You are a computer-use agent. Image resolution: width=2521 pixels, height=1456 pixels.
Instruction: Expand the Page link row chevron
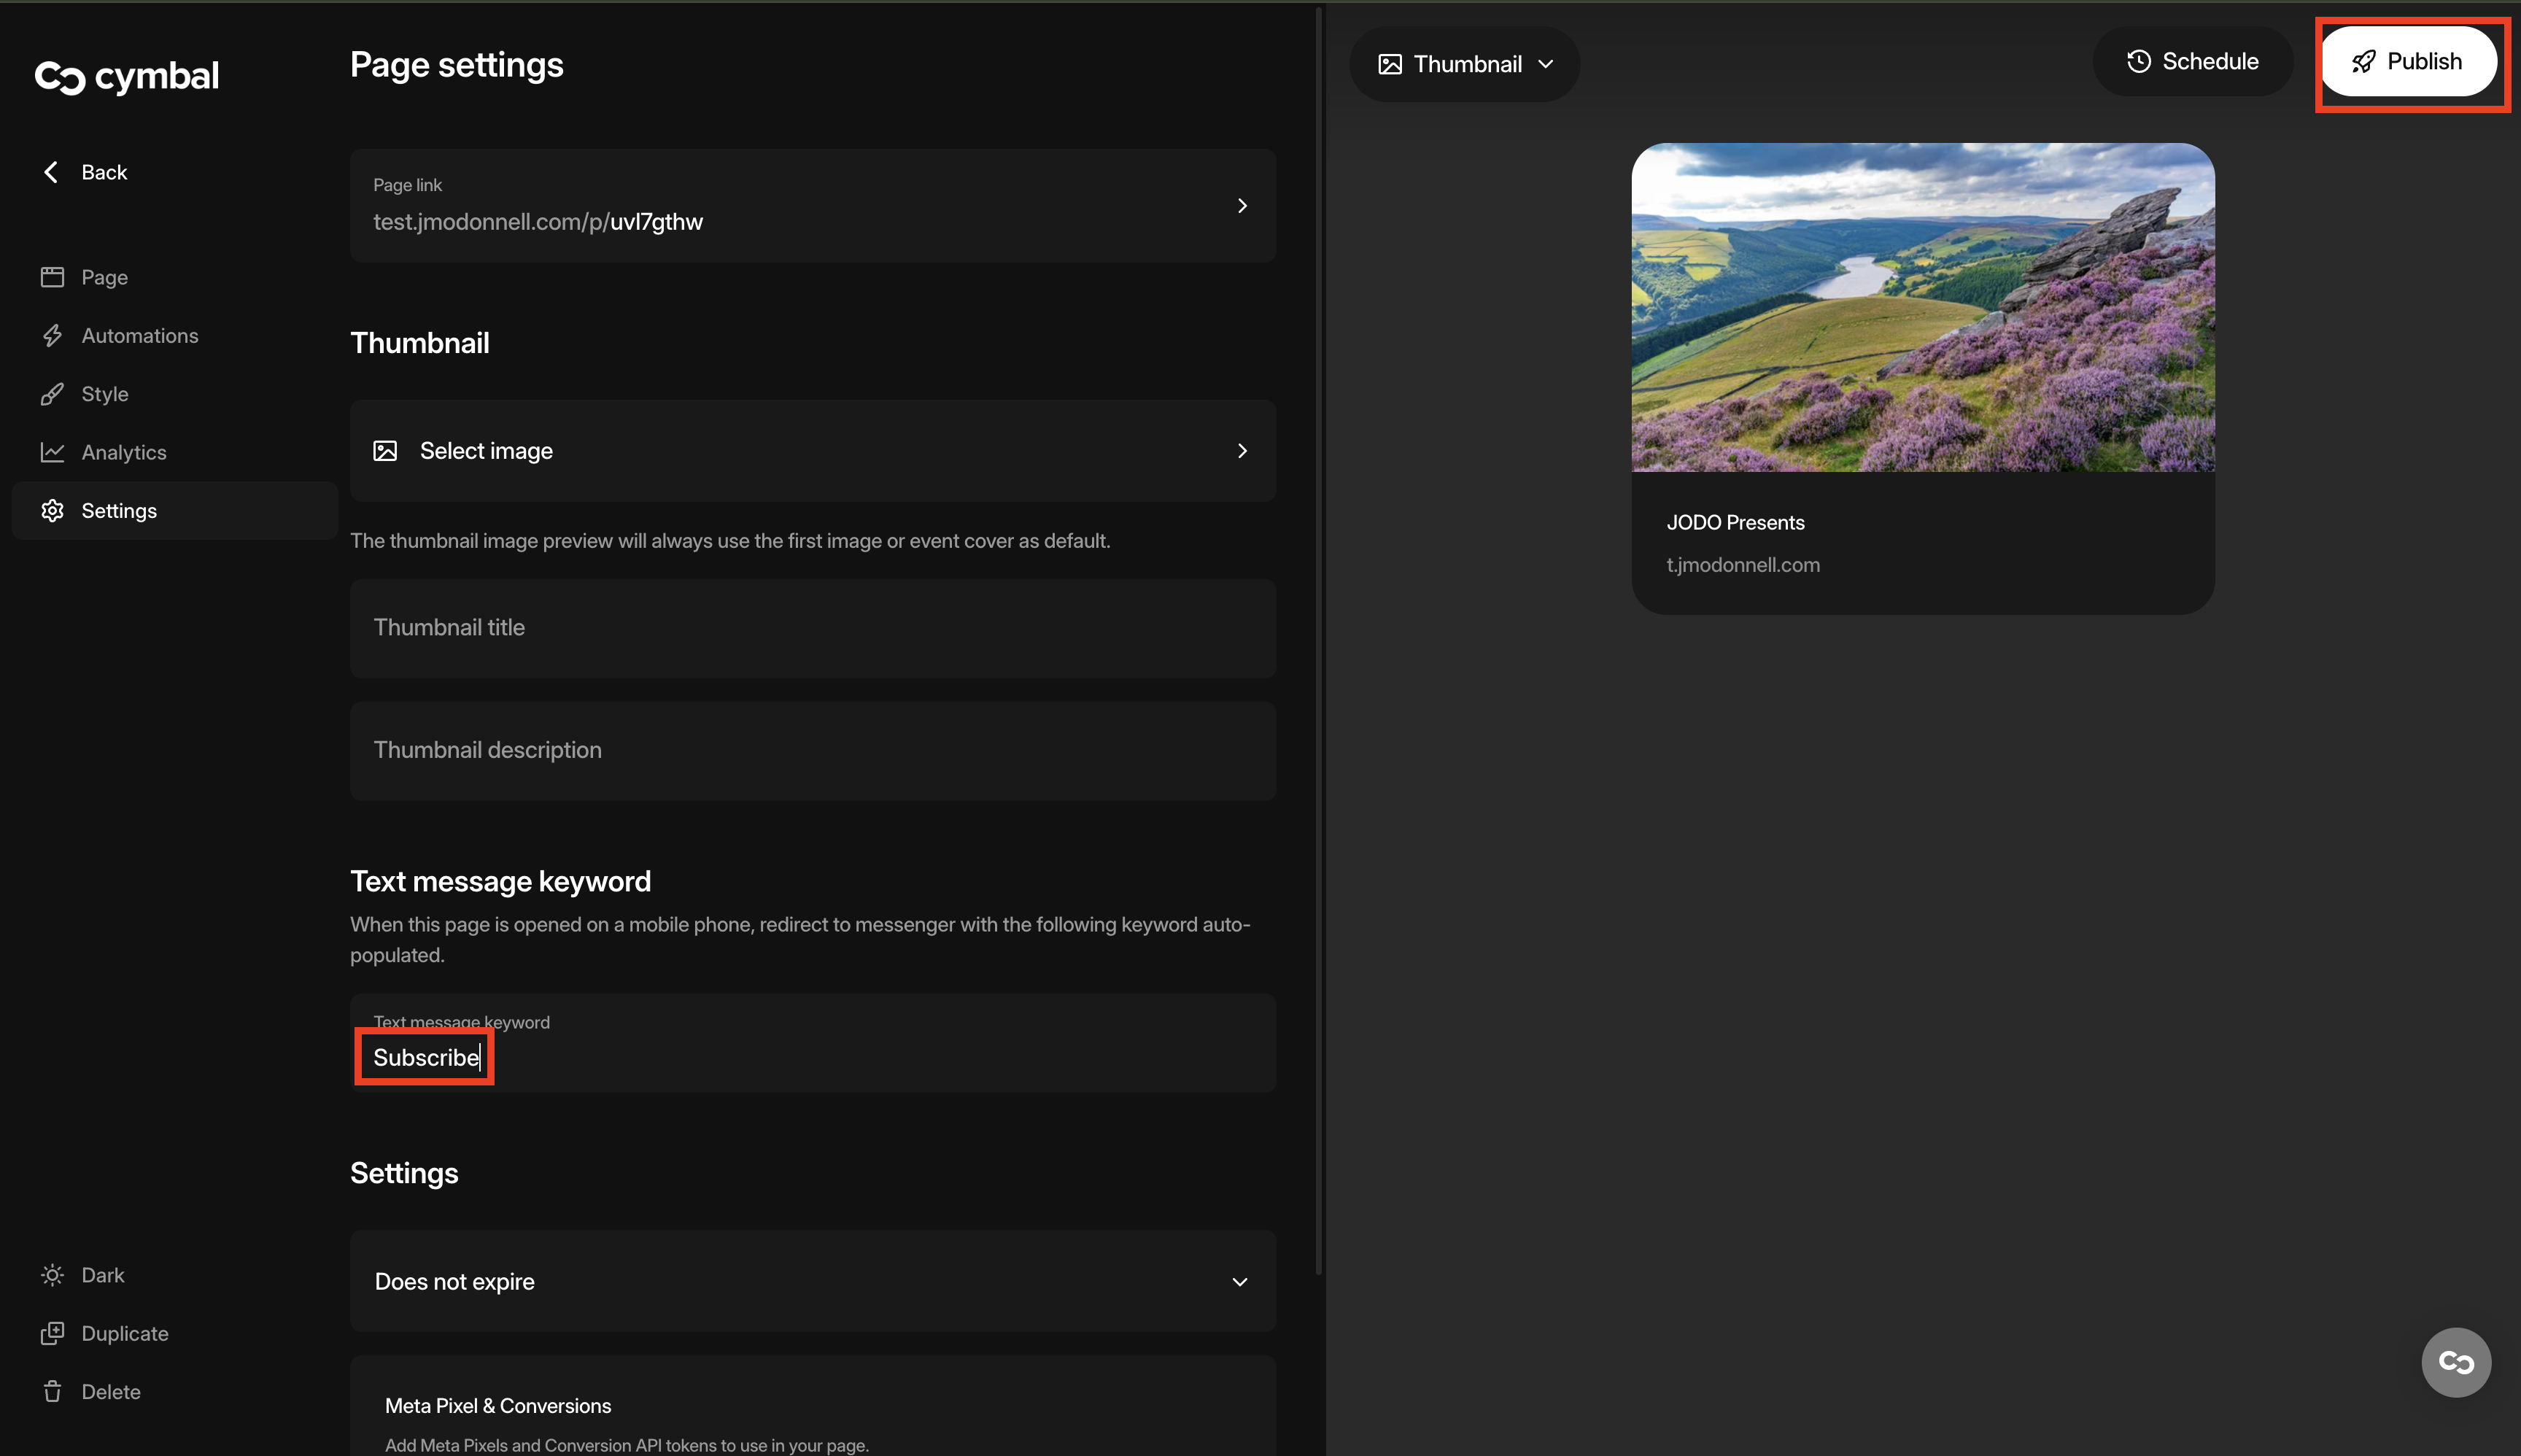tap(1242, 206)
